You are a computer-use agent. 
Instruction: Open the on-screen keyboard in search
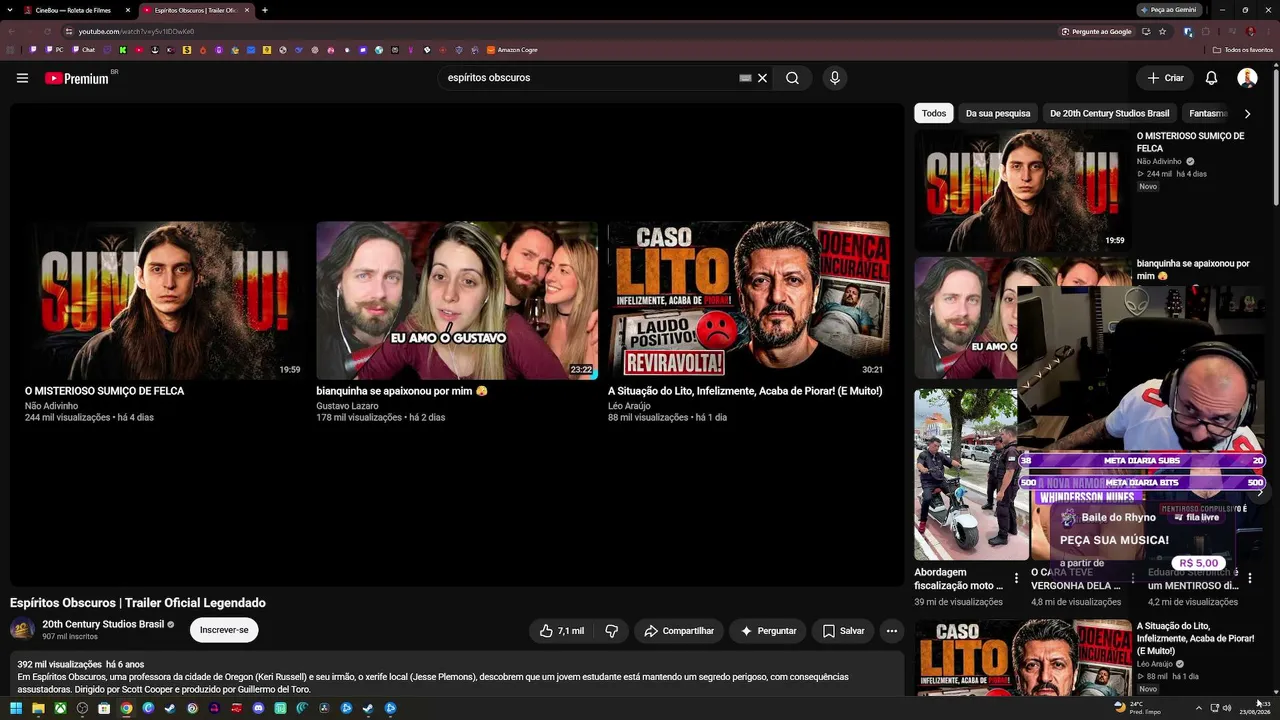click(745, 78)
